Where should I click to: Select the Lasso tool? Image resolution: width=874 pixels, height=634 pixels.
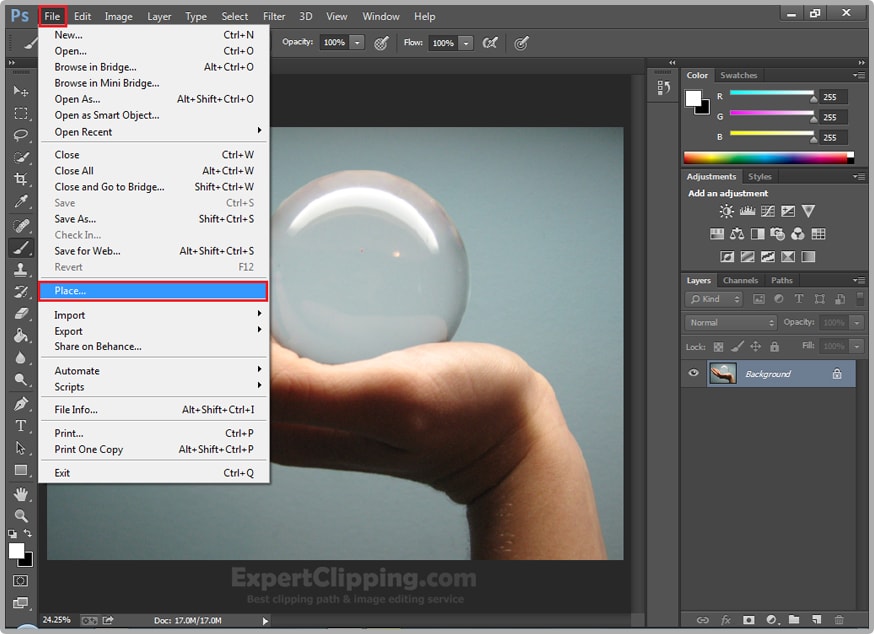[21, 135]
